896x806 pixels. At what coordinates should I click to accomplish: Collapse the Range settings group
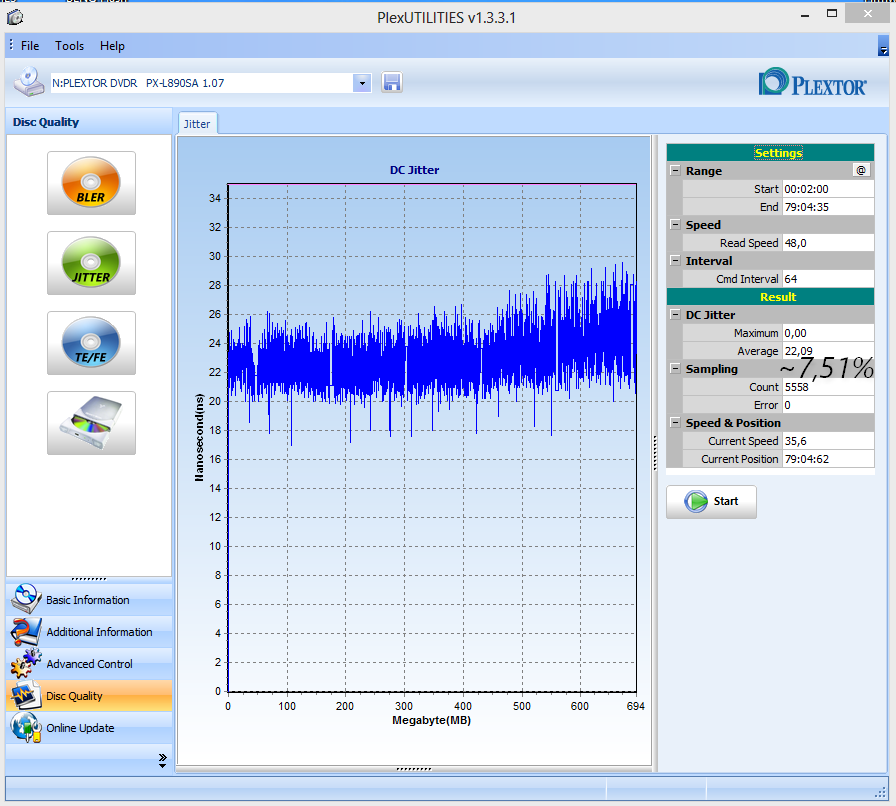tap(675, 170)
